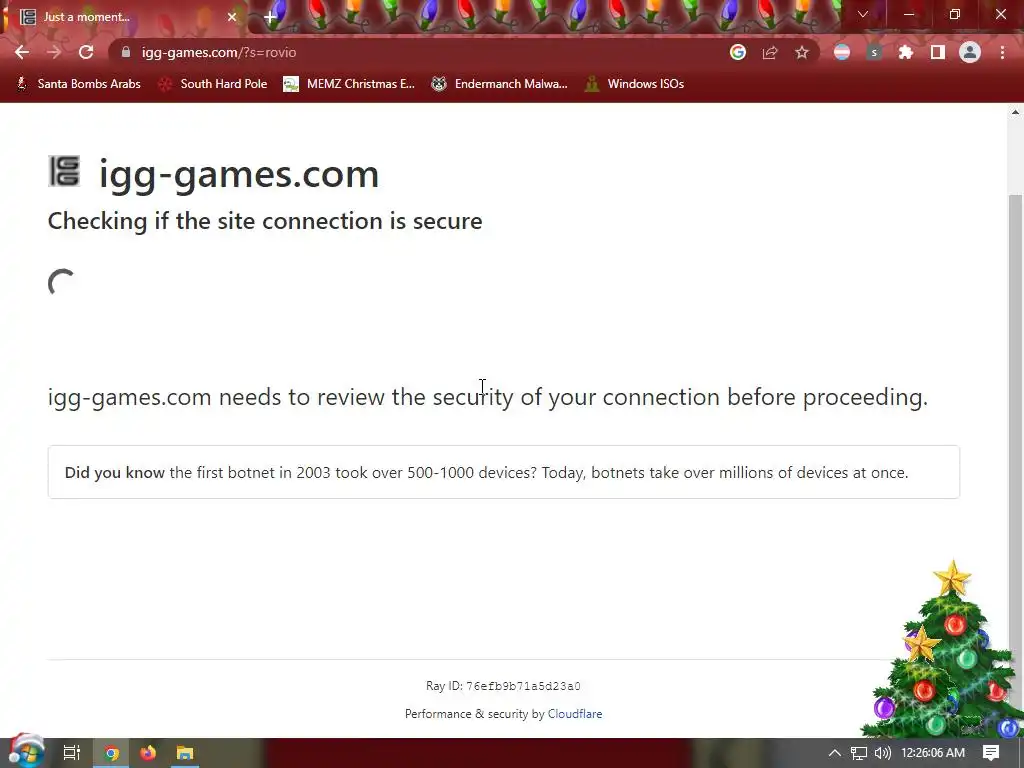The width and height of the screenshot is (1024, 768).
Task: Reload the igg-games page
Action: tap(86, 52)
